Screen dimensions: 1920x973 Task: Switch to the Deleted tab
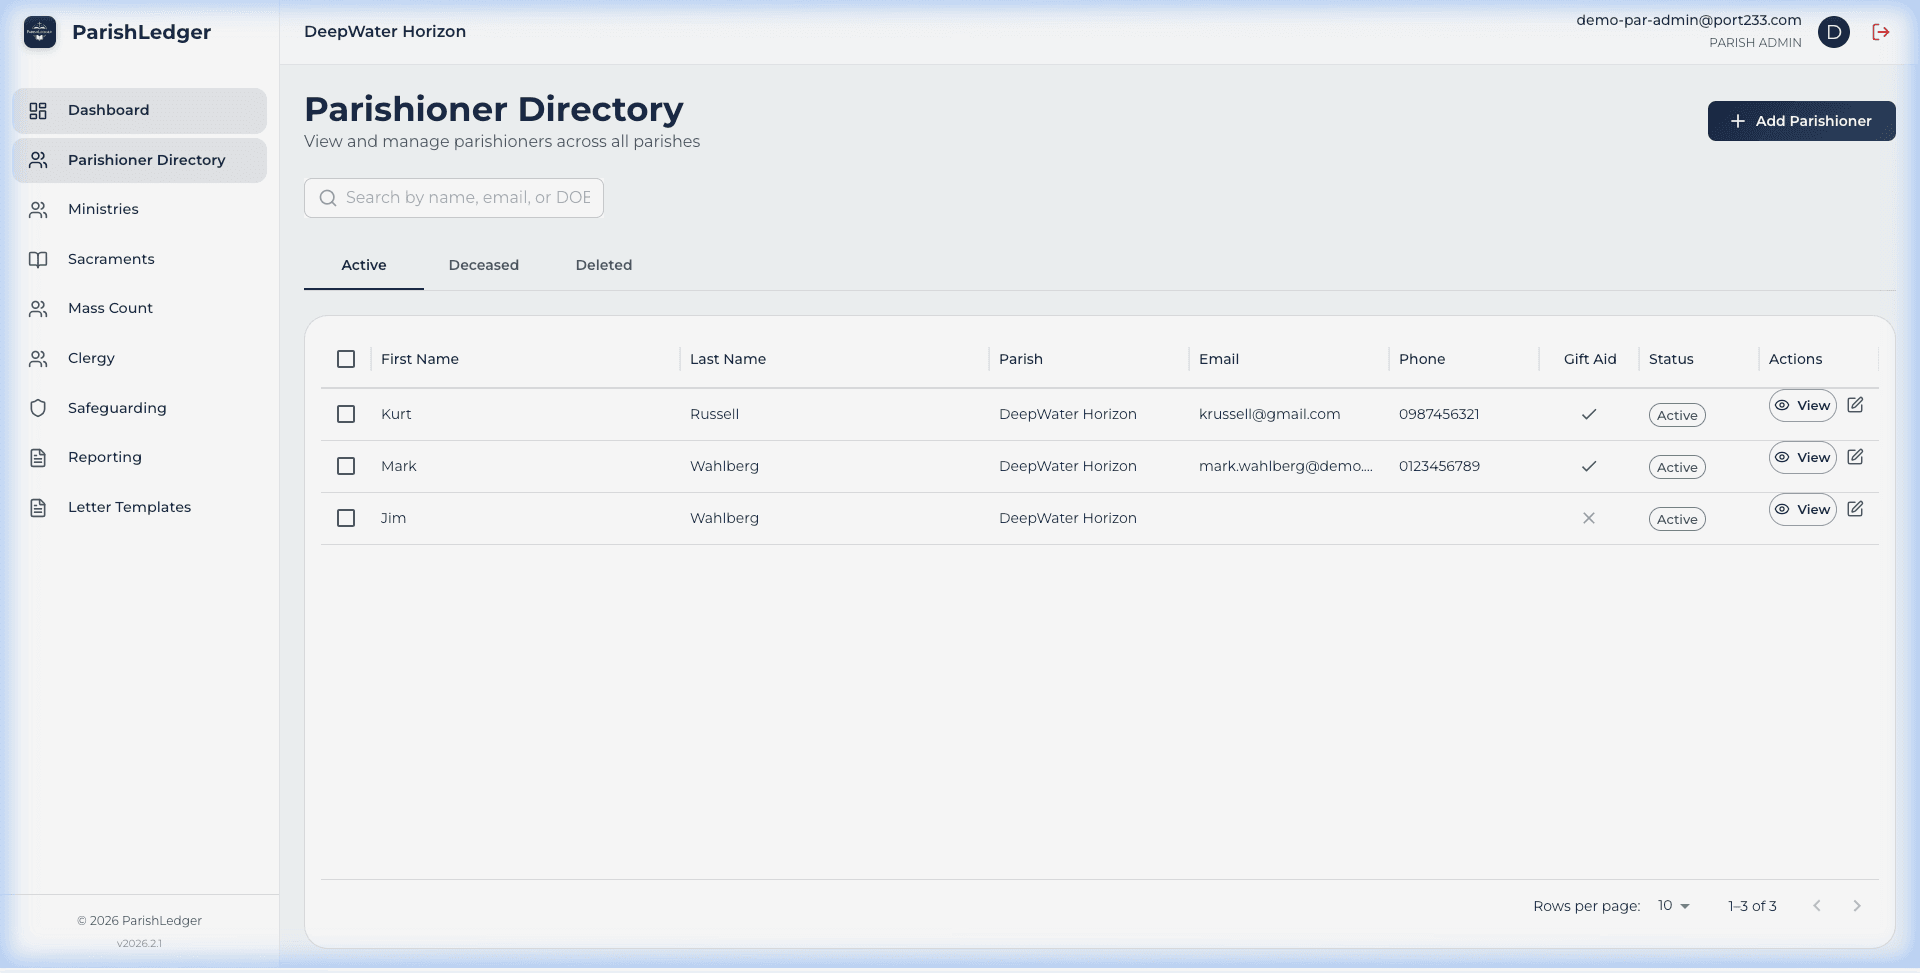point(603,265)
